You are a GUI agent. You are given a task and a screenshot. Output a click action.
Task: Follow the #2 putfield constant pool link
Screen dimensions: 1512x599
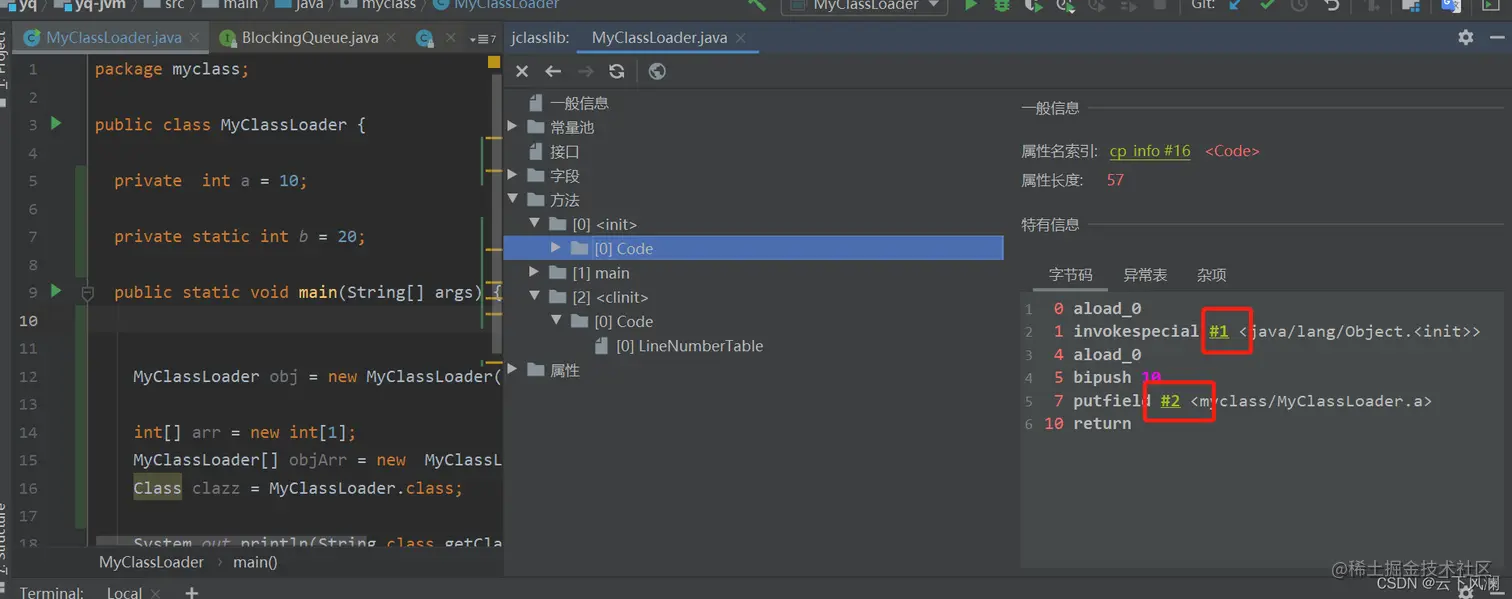tap(1171, 400)
